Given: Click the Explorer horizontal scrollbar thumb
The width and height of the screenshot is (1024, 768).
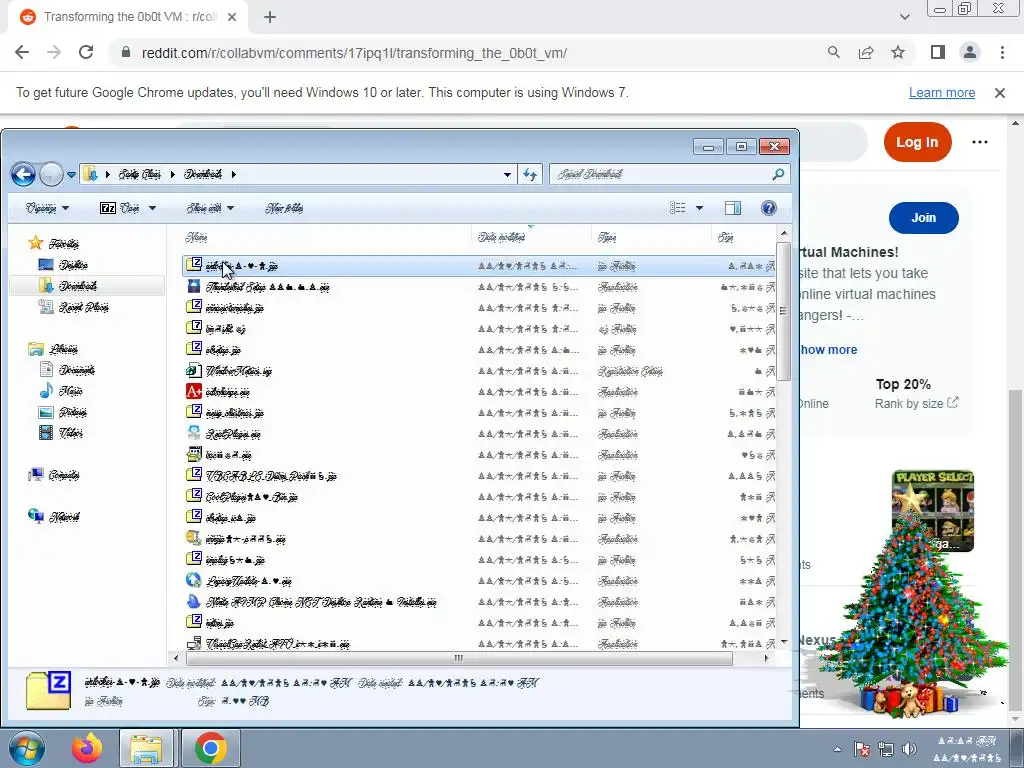Looking at the screenshot, I should [458, 658].
